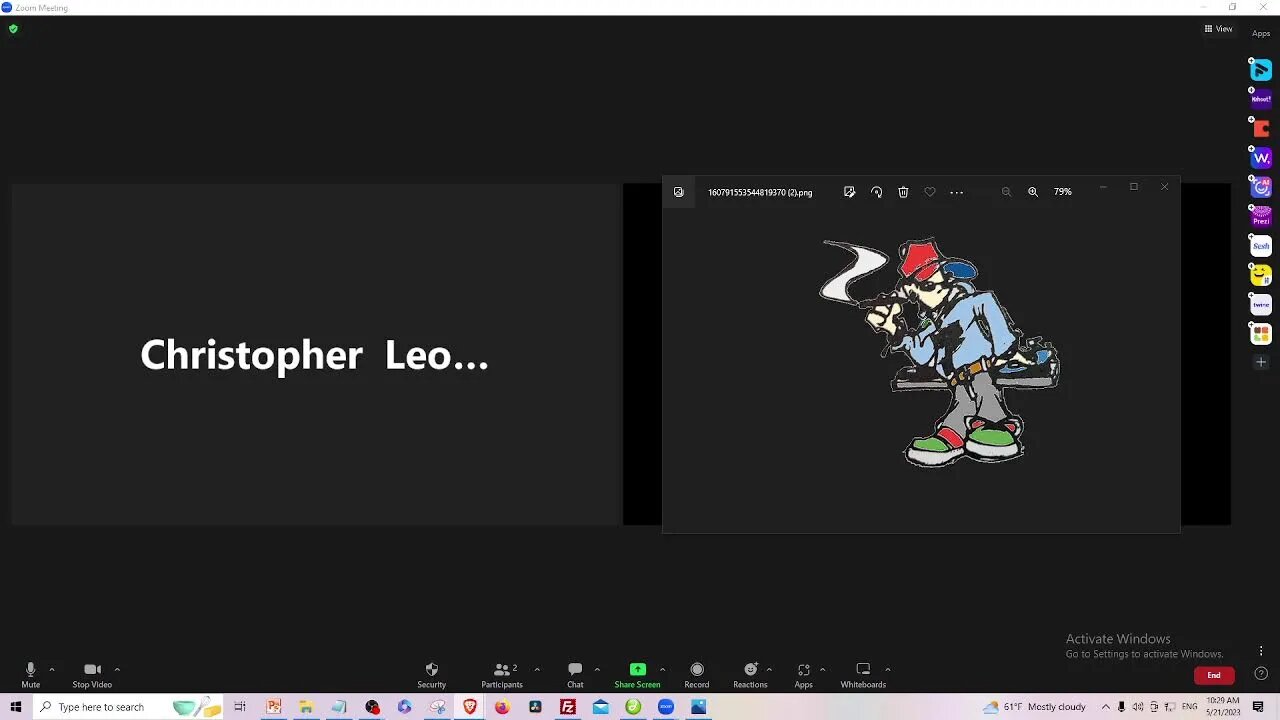This screenshot has width=1280, height=720.
Task: Mute the microphone in Zoom
Action: tap(30, 675)
